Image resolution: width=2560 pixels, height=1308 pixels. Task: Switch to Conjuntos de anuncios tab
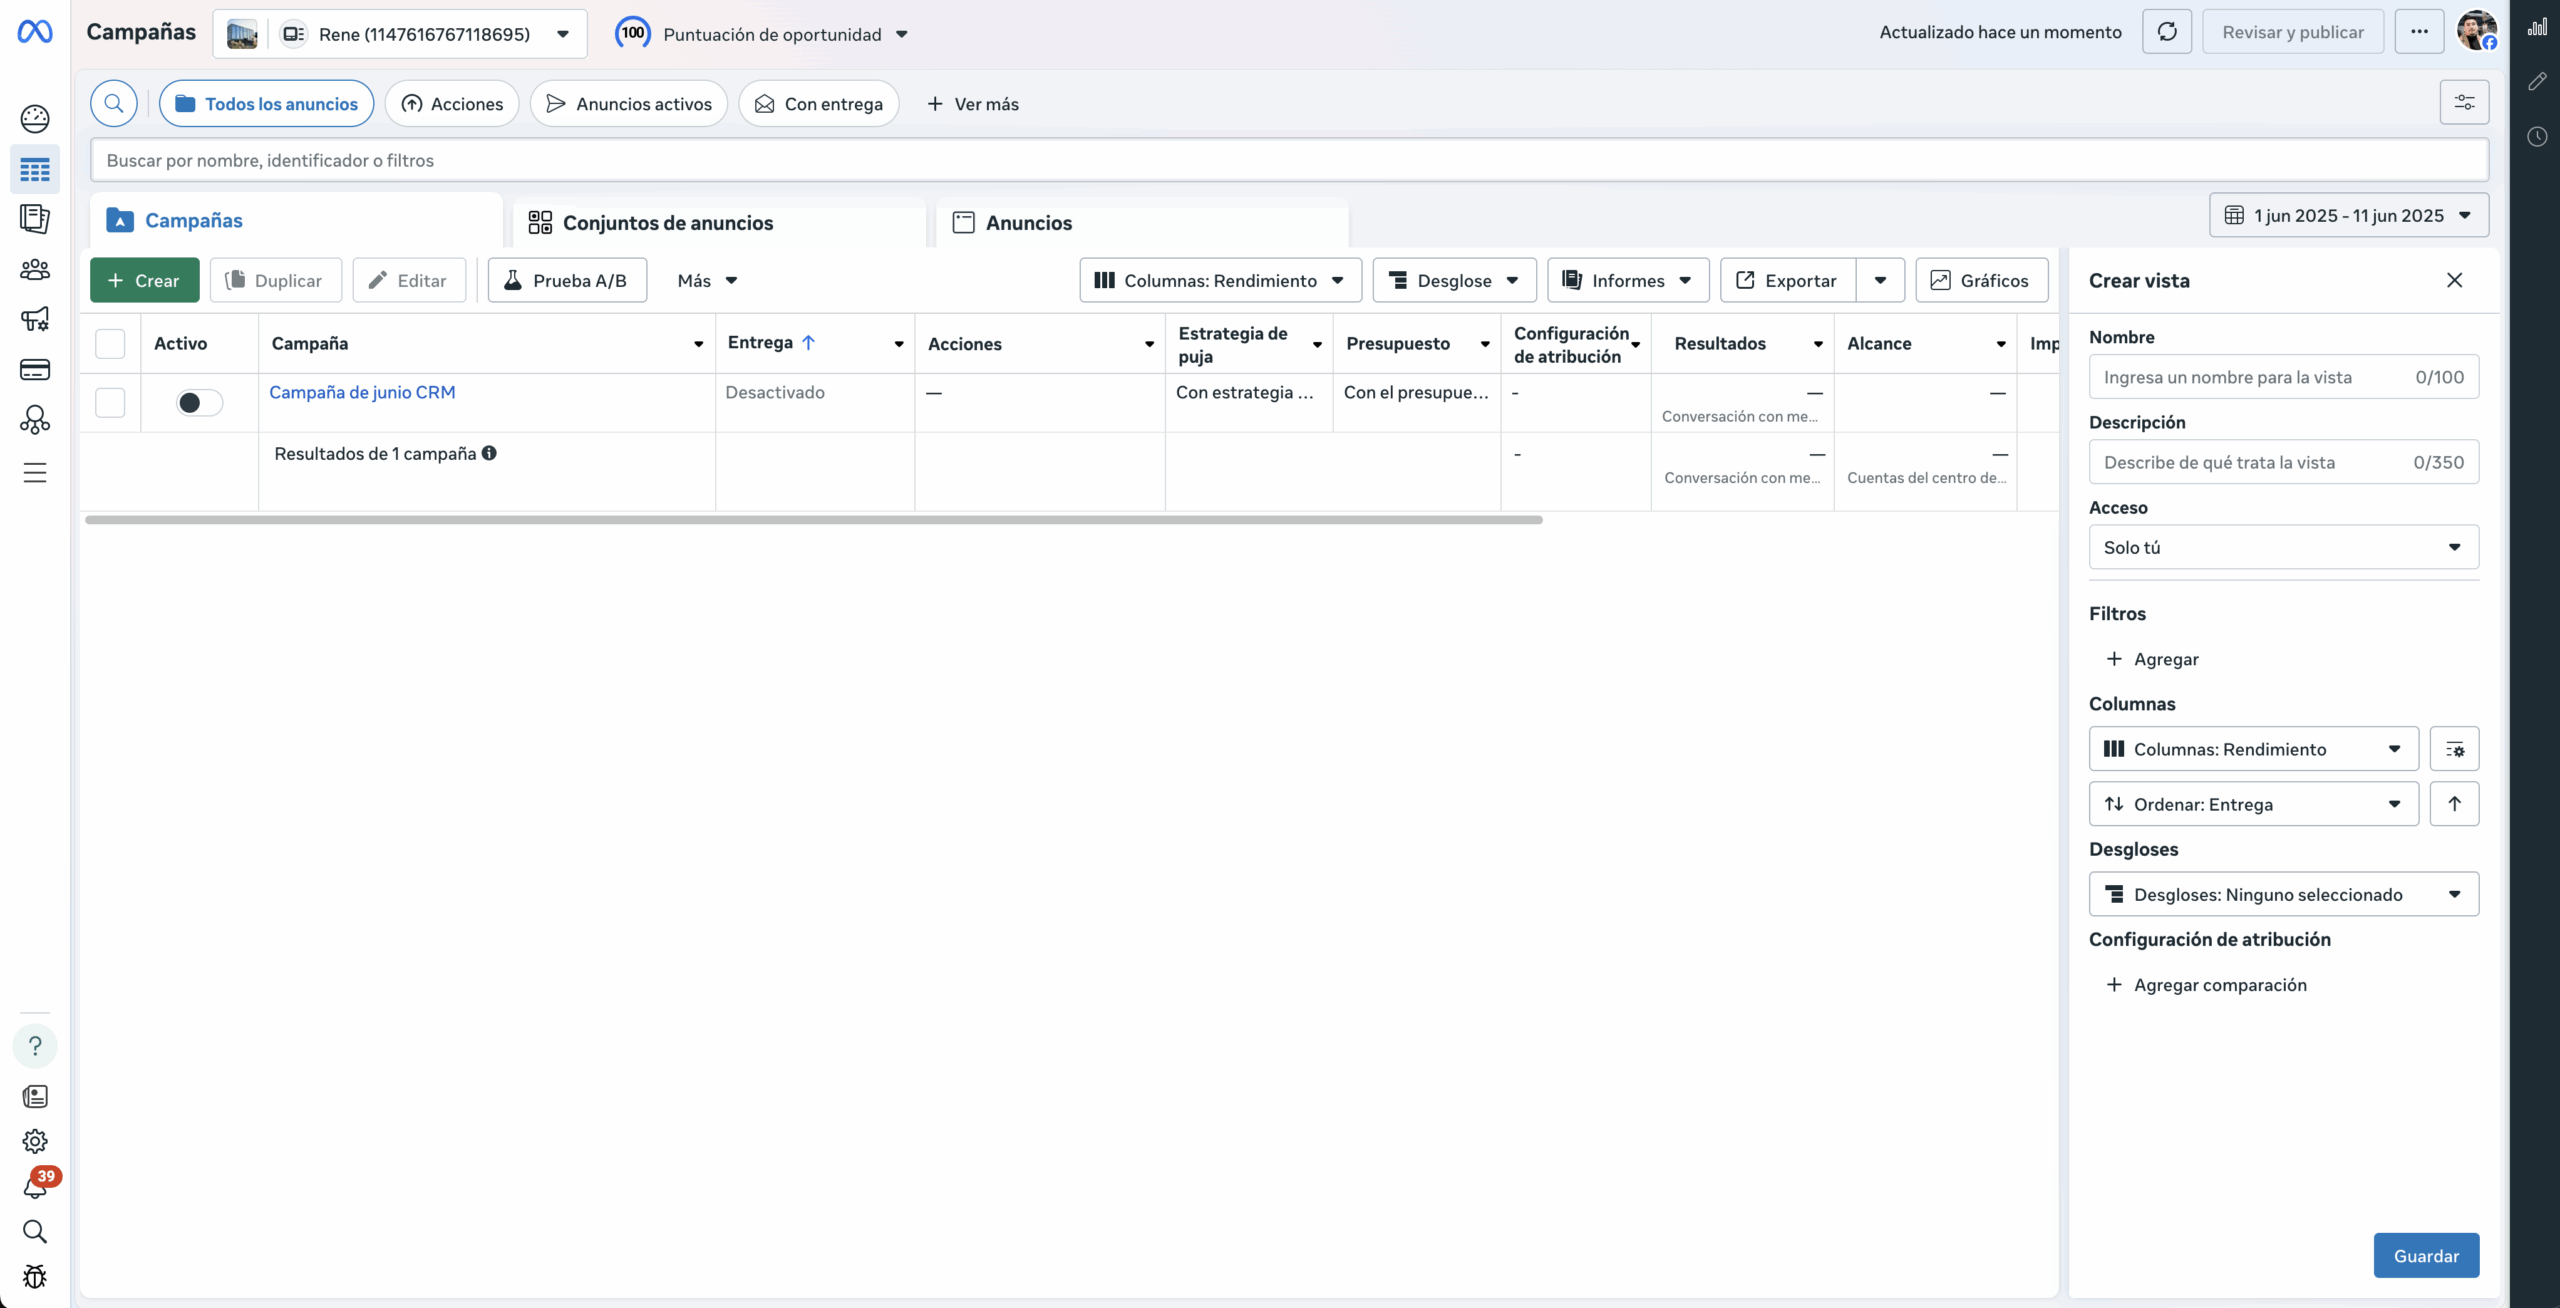pyautogui.click(x=667, y=223)
